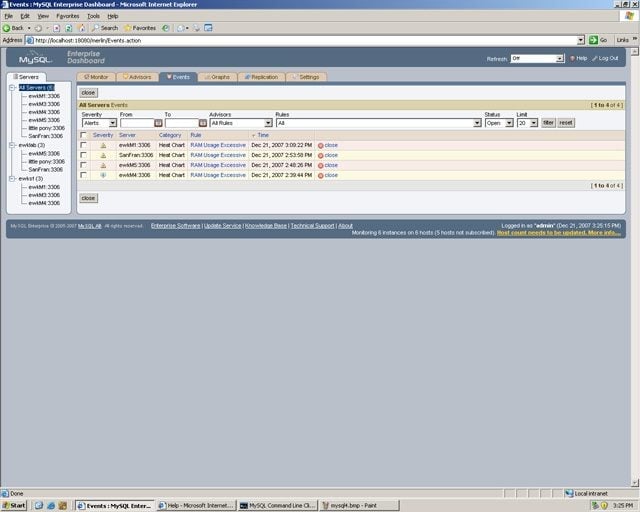Viewport: 640px width, 512px height.
Task: Open the Severity dropdown showing Alerts
Action: click(x=99, y=123)
